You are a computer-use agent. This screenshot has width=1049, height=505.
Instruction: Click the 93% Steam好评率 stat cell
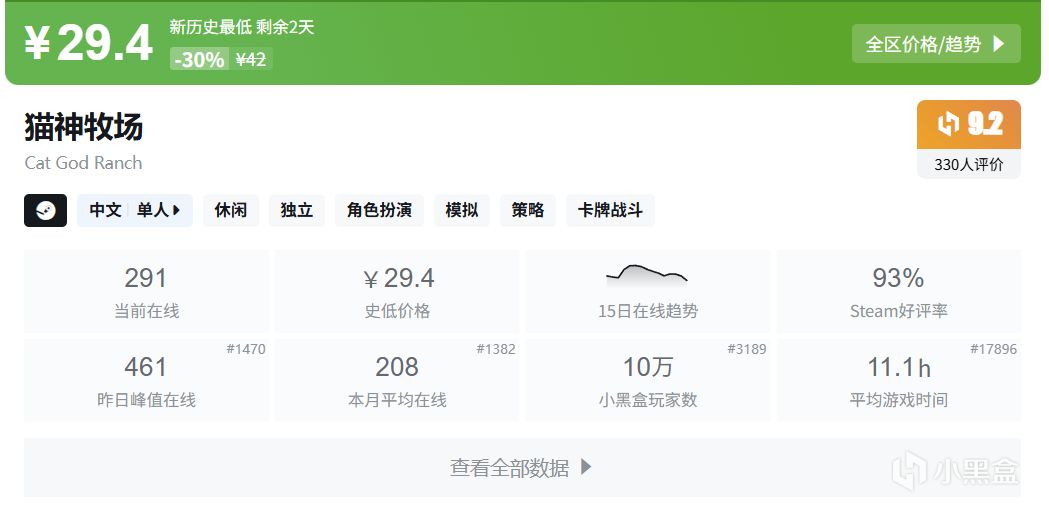(898, 291)
